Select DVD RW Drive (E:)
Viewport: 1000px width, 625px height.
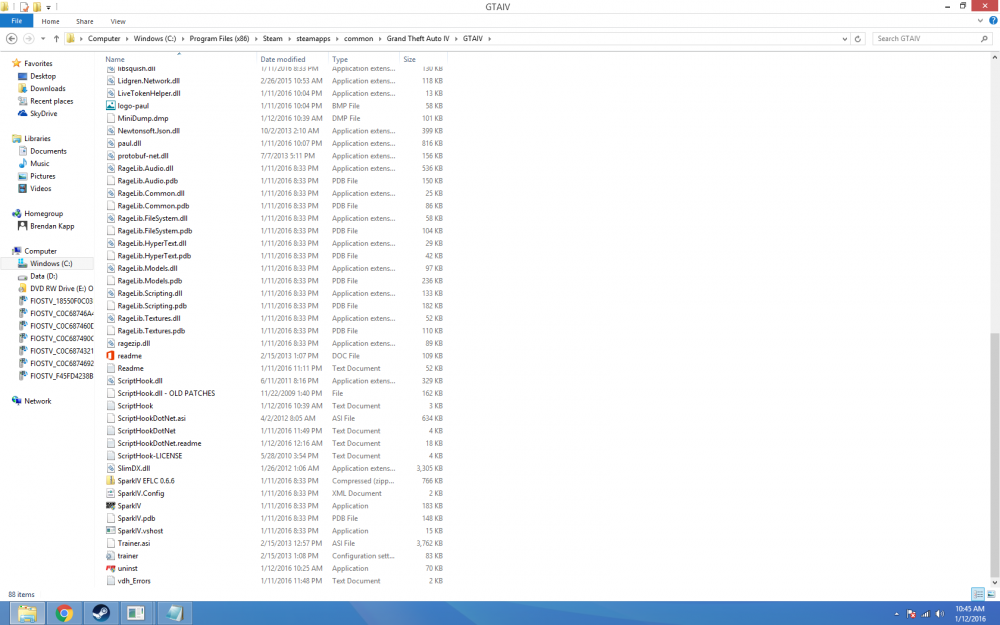coord(61,289)
